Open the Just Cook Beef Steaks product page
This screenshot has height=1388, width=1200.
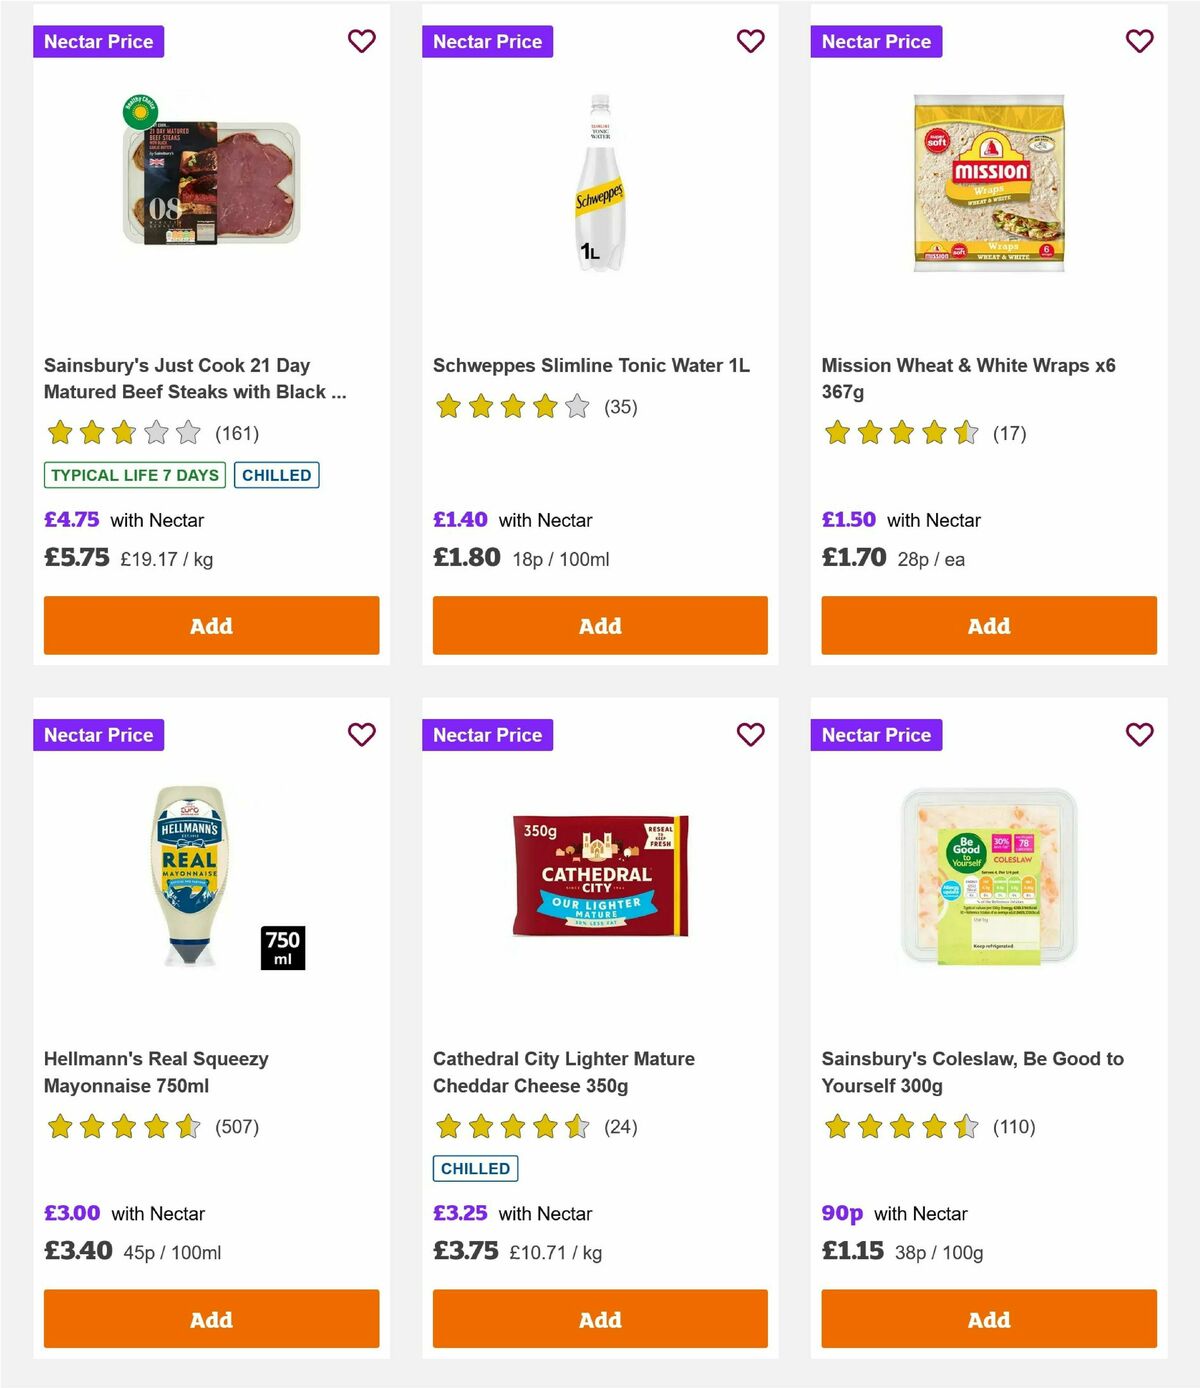(x=195, y=378)
